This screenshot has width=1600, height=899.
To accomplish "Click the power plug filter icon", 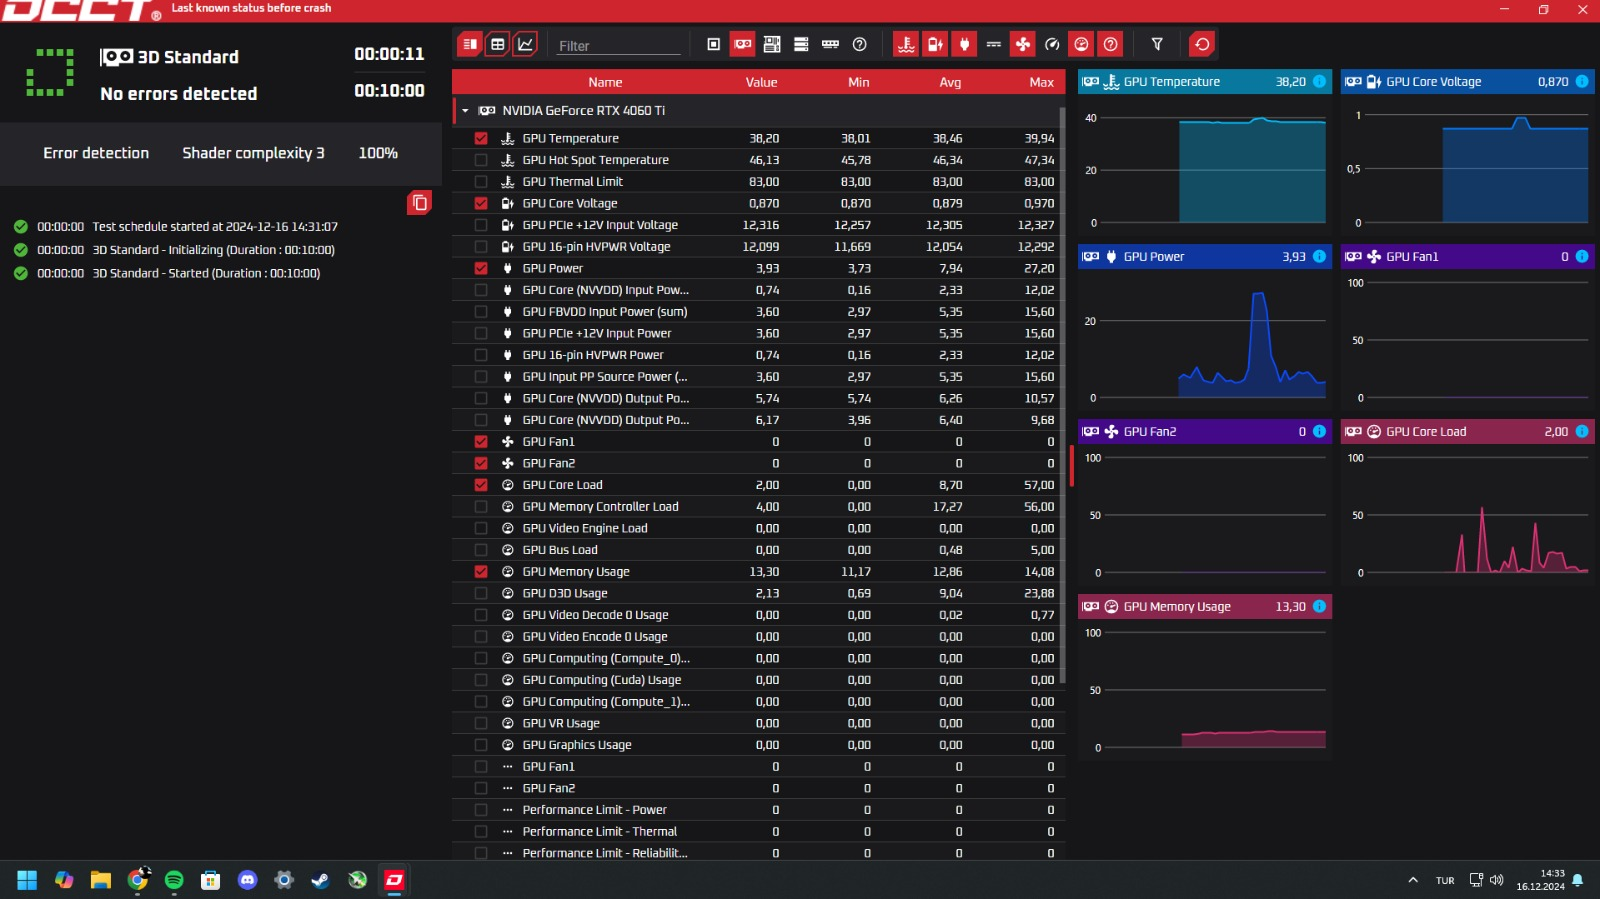I will (964, 44).
